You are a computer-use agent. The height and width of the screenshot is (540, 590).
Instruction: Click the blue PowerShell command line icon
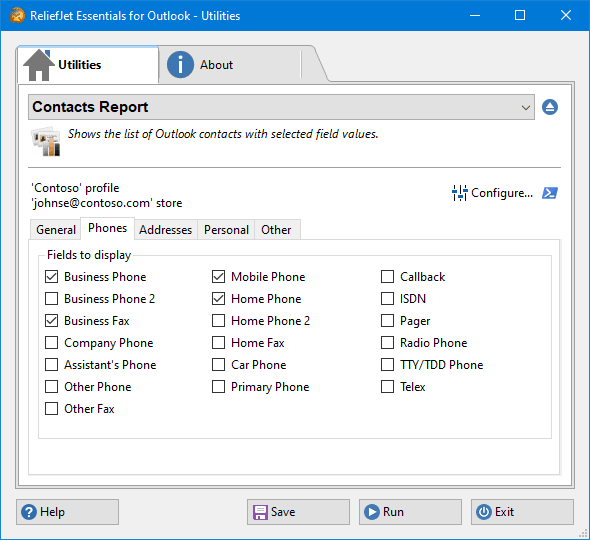tap(550, 193)
